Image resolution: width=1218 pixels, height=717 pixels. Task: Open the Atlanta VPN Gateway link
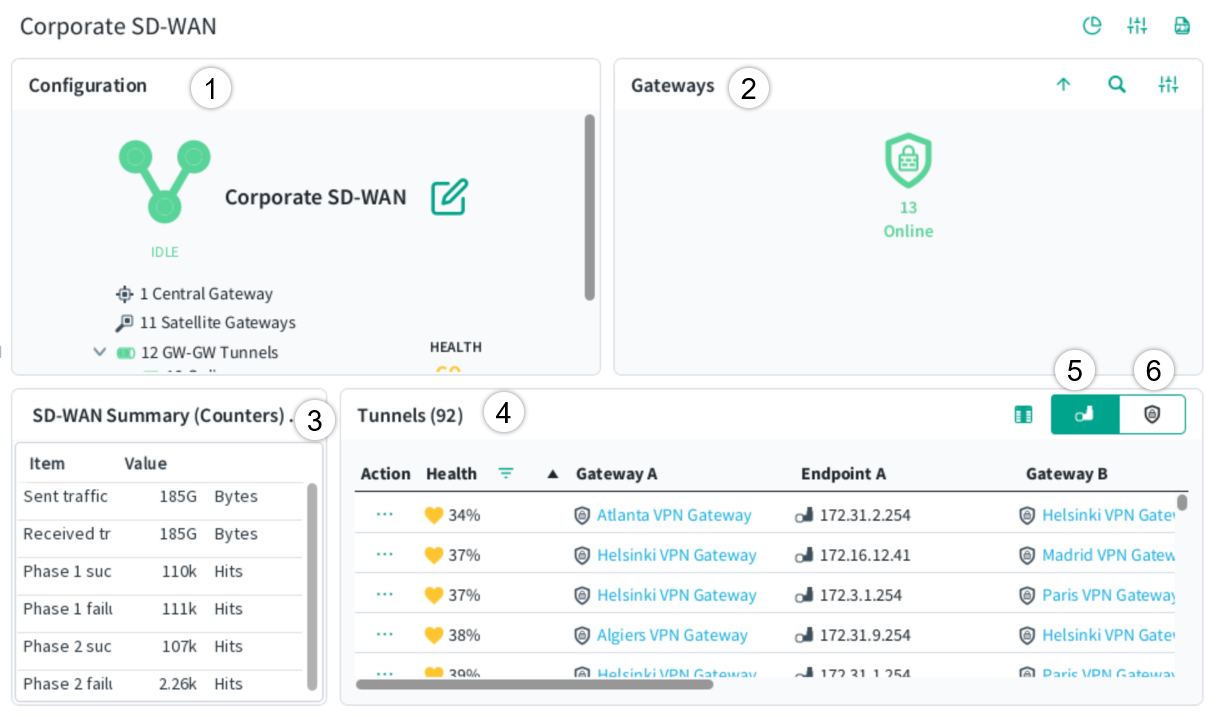point(673,515)
